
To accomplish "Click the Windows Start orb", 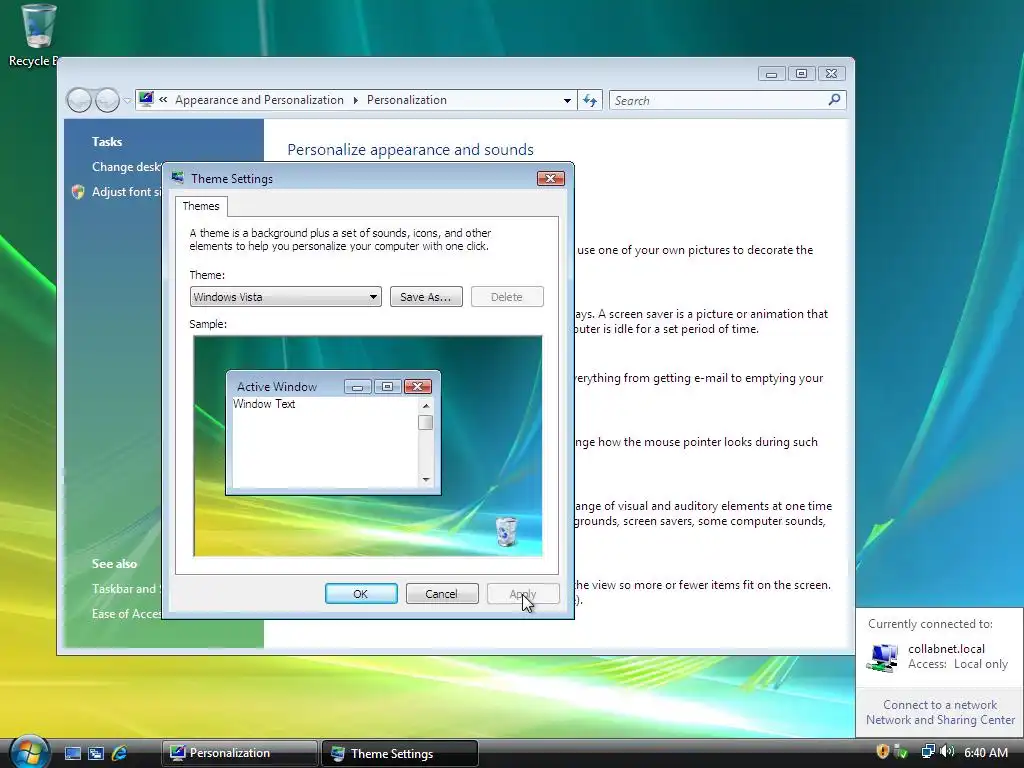I will (29, 752).
